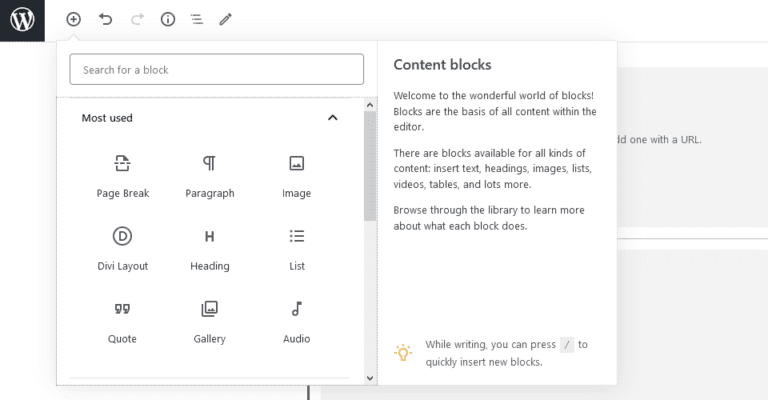Click the 'Welcome to the wonderful world' paragraph
This screenshot has height=400, width=768.
coord(495,111)
